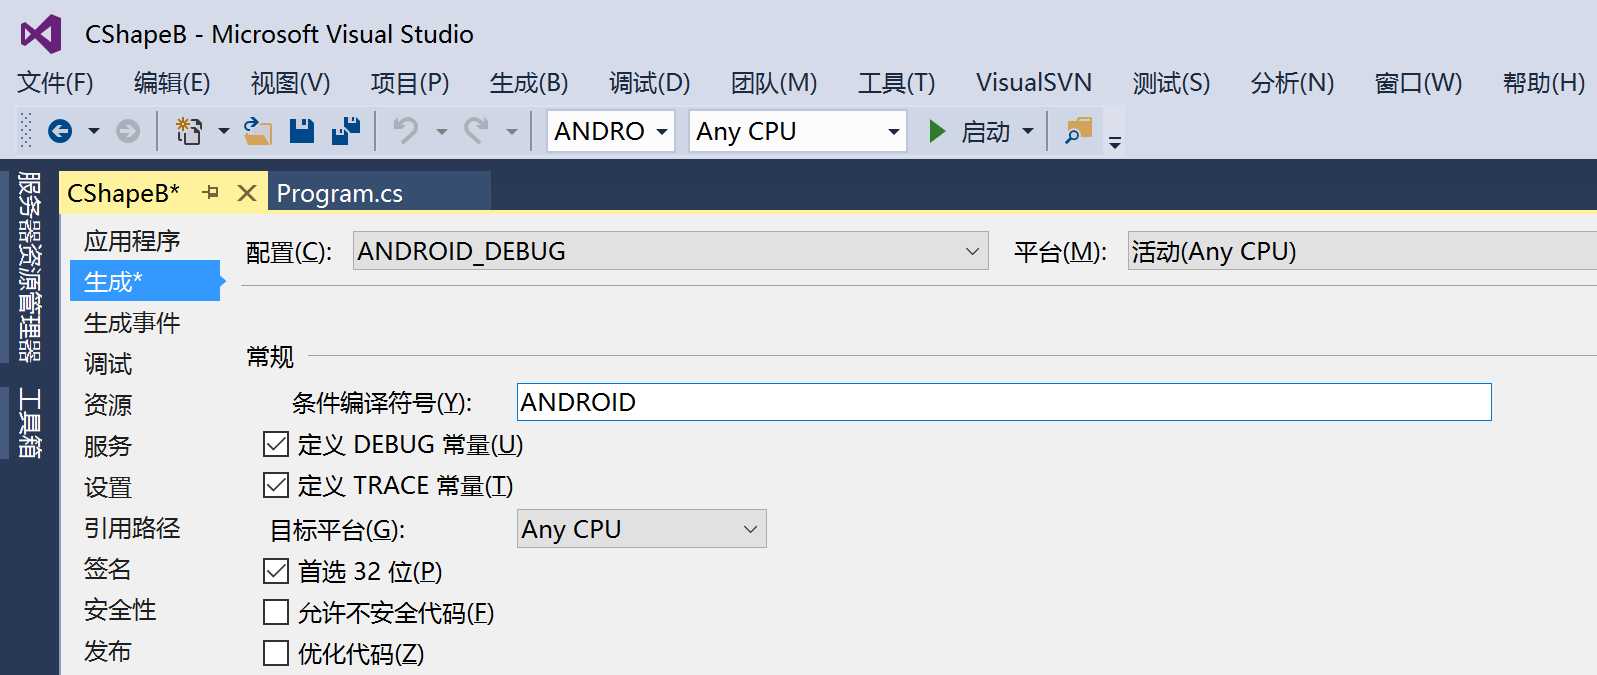
Task: Click the Undo toolbar icon
Action: click(405, 131)
